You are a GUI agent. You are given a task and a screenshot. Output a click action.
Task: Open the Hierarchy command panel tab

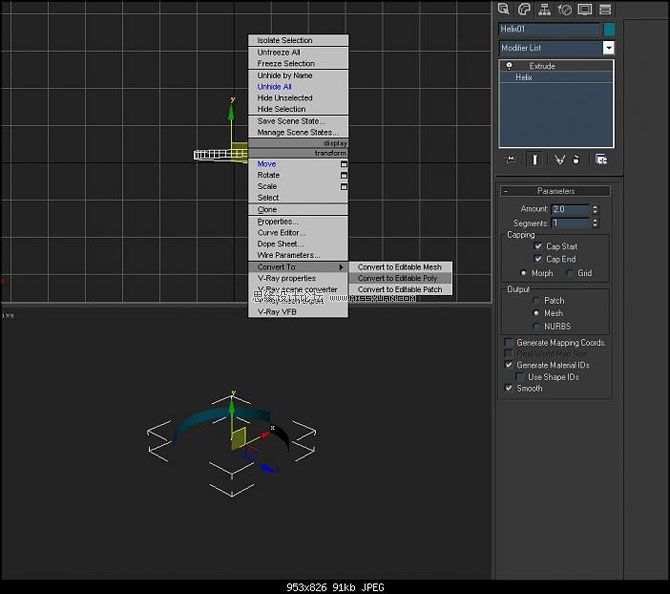(x=544, y=9)
